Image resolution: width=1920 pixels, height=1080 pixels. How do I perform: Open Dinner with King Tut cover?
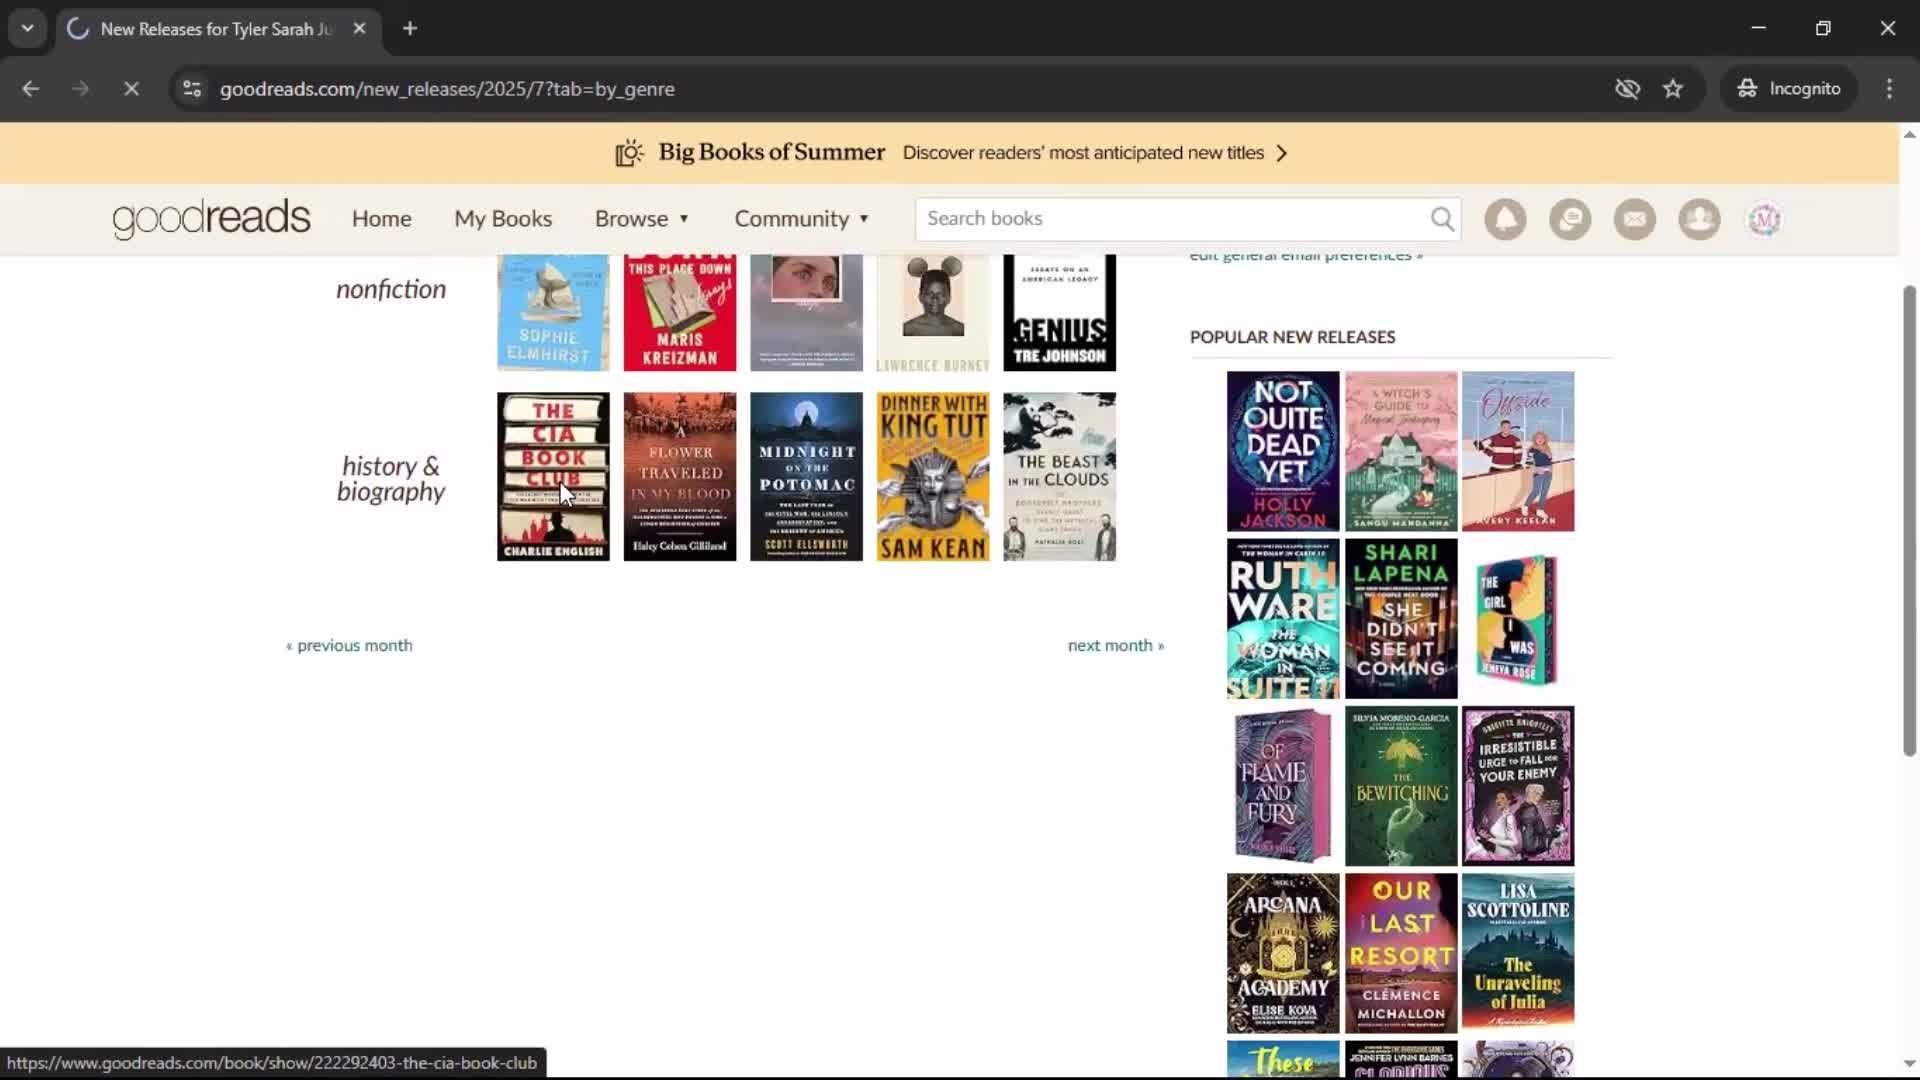click(933, 476)
